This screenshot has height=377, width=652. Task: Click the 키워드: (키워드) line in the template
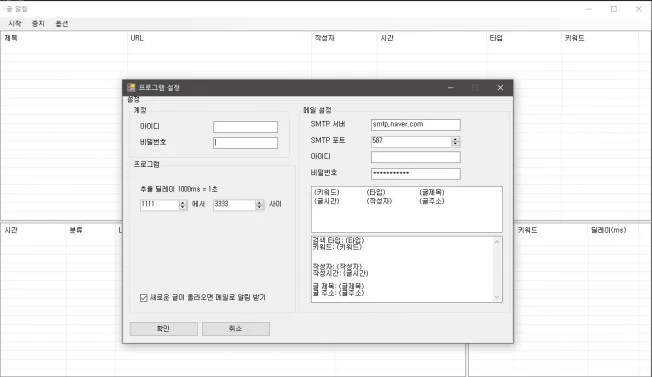tap(337, 247)
